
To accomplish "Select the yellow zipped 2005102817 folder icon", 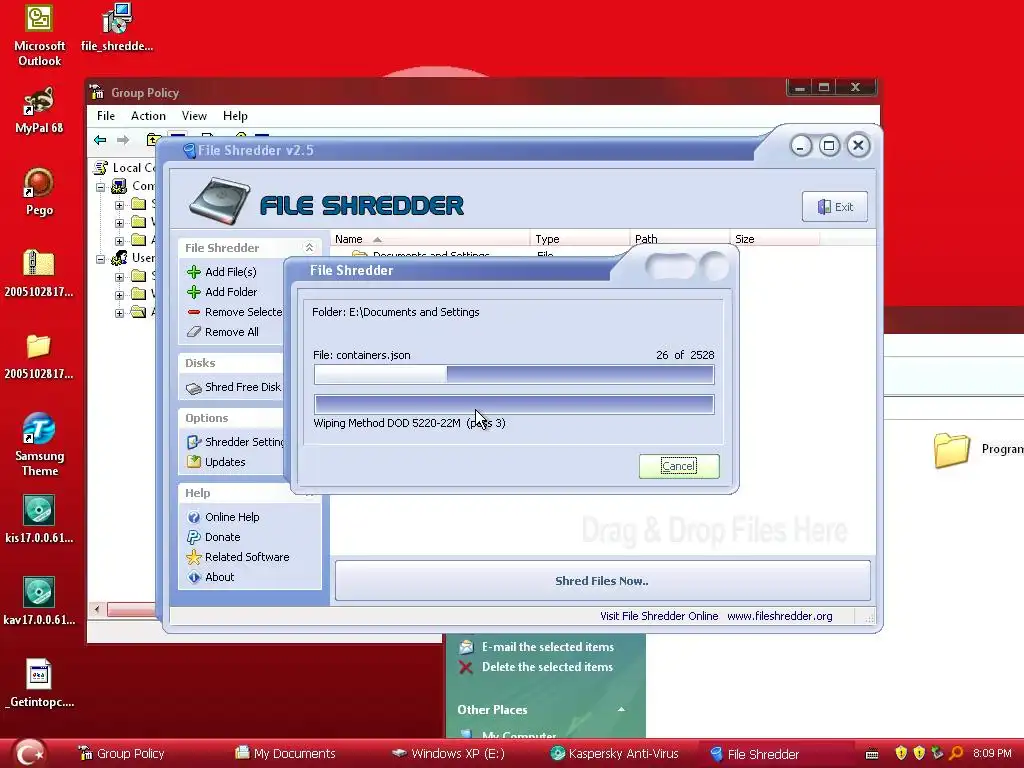I will [x=39, y=273].
